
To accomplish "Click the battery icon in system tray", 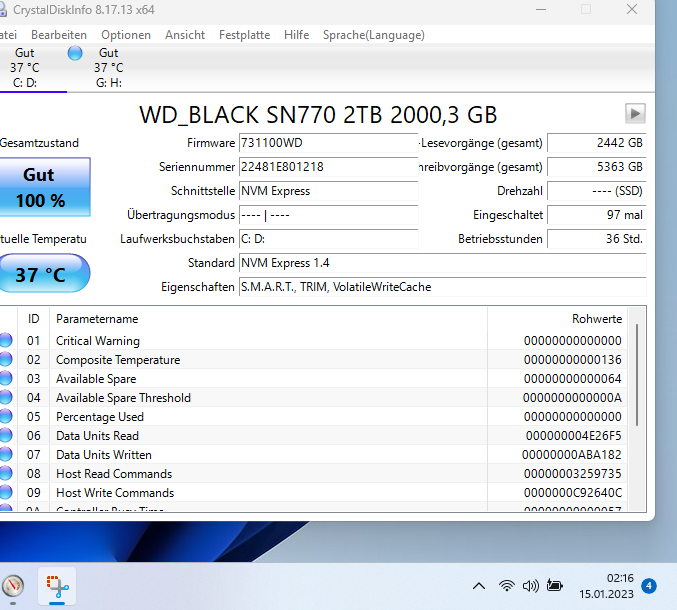I will [555, 586].
